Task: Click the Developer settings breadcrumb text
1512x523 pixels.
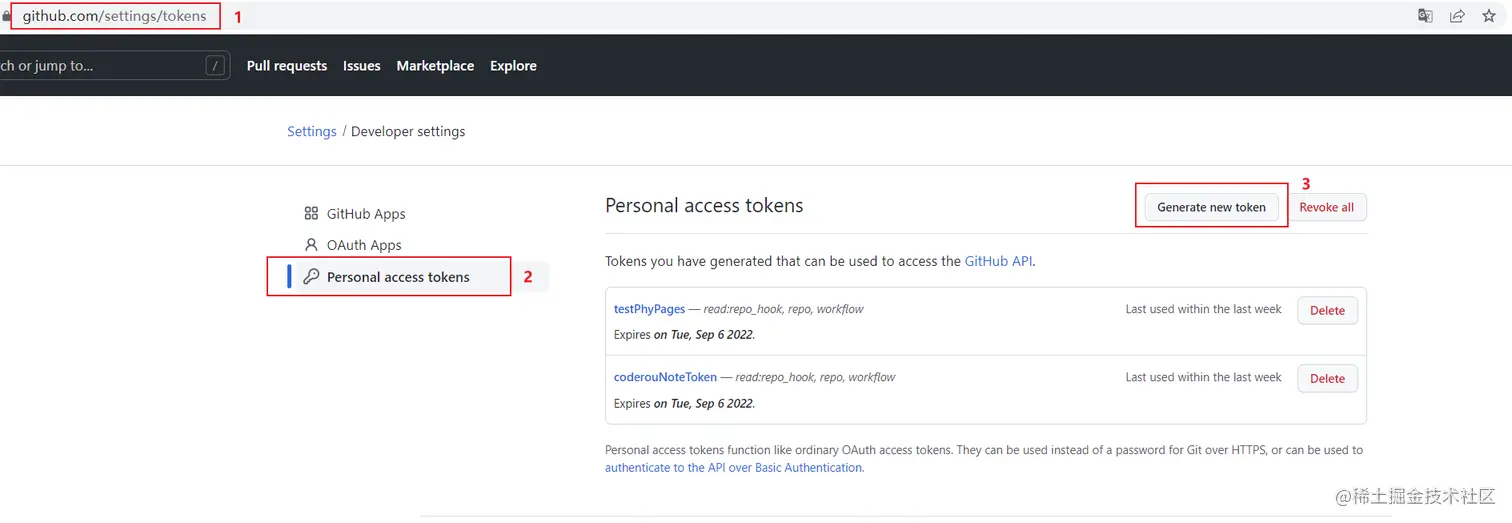Action: [x=408, y=131]
